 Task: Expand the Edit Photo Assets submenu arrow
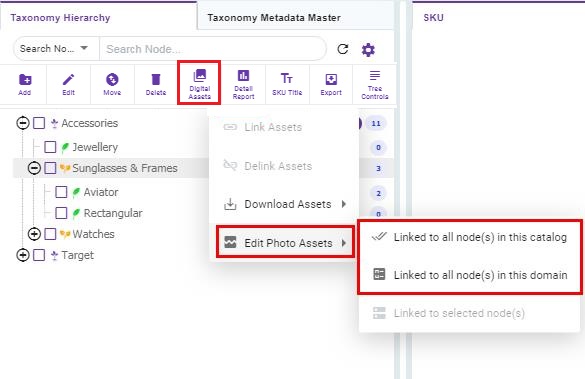[344, 243]
